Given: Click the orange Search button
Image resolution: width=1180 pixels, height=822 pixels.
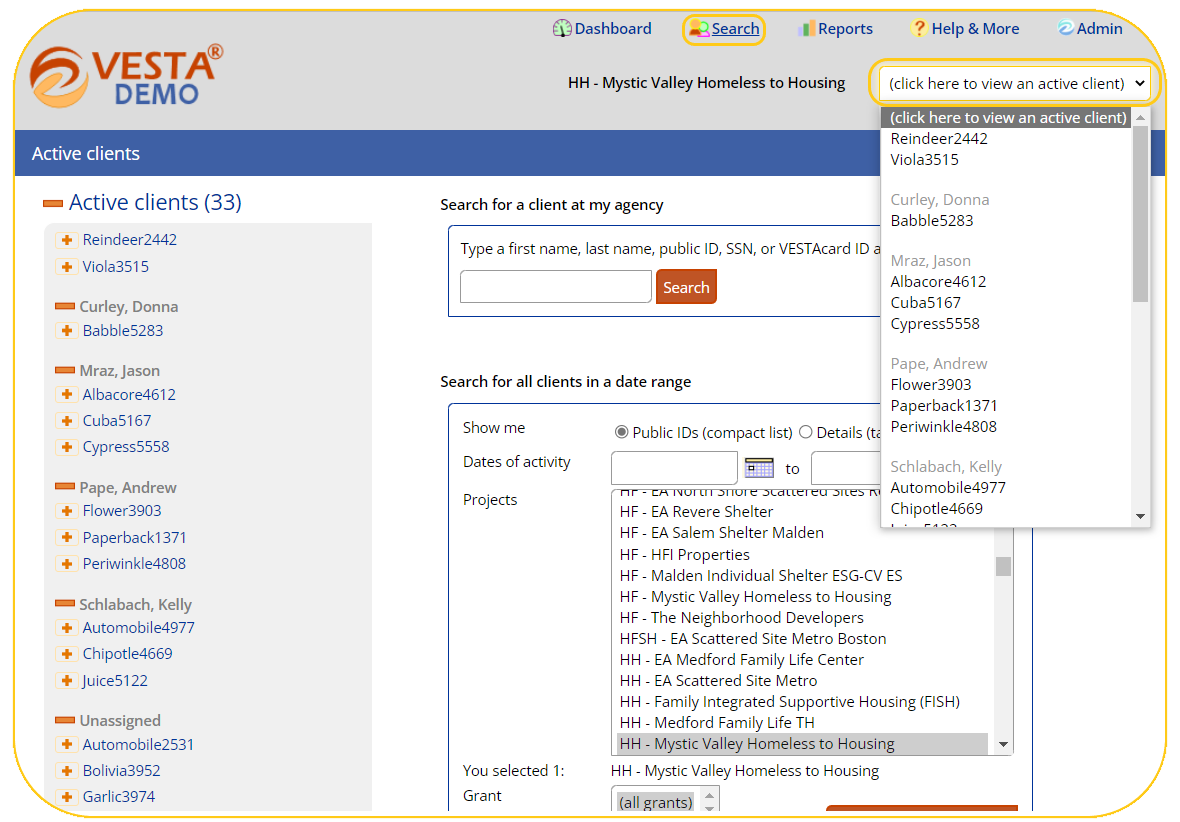Looking at the screenshot, I should (x=686, y=287).
